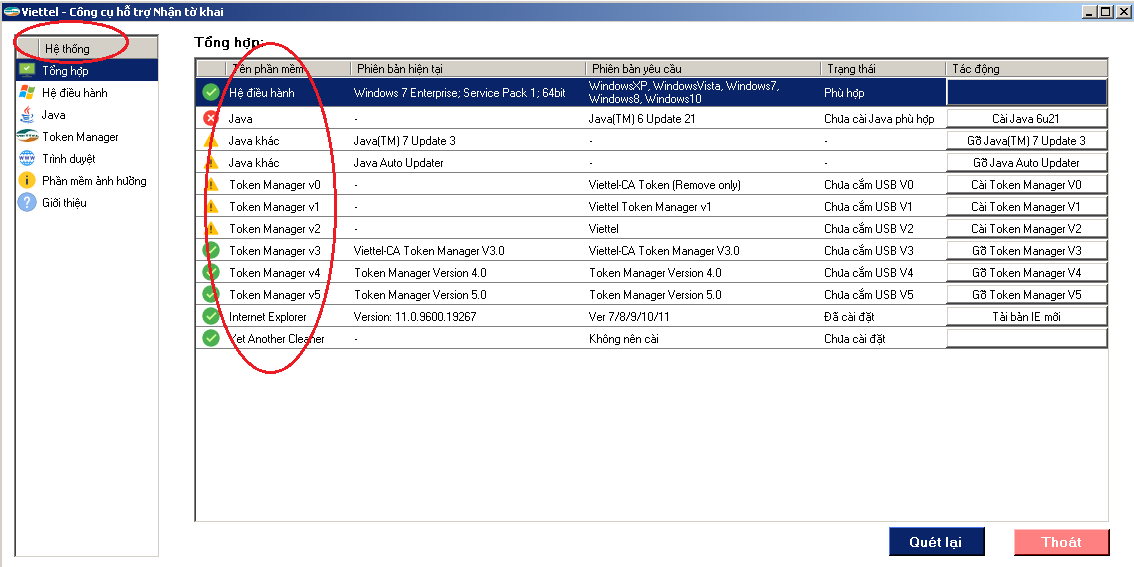Image resolution: width=1134 pixels, height=567 pixels.
Task: Uninstall with Gỡ Token Manager V3 button
Action: [1026, 251]
